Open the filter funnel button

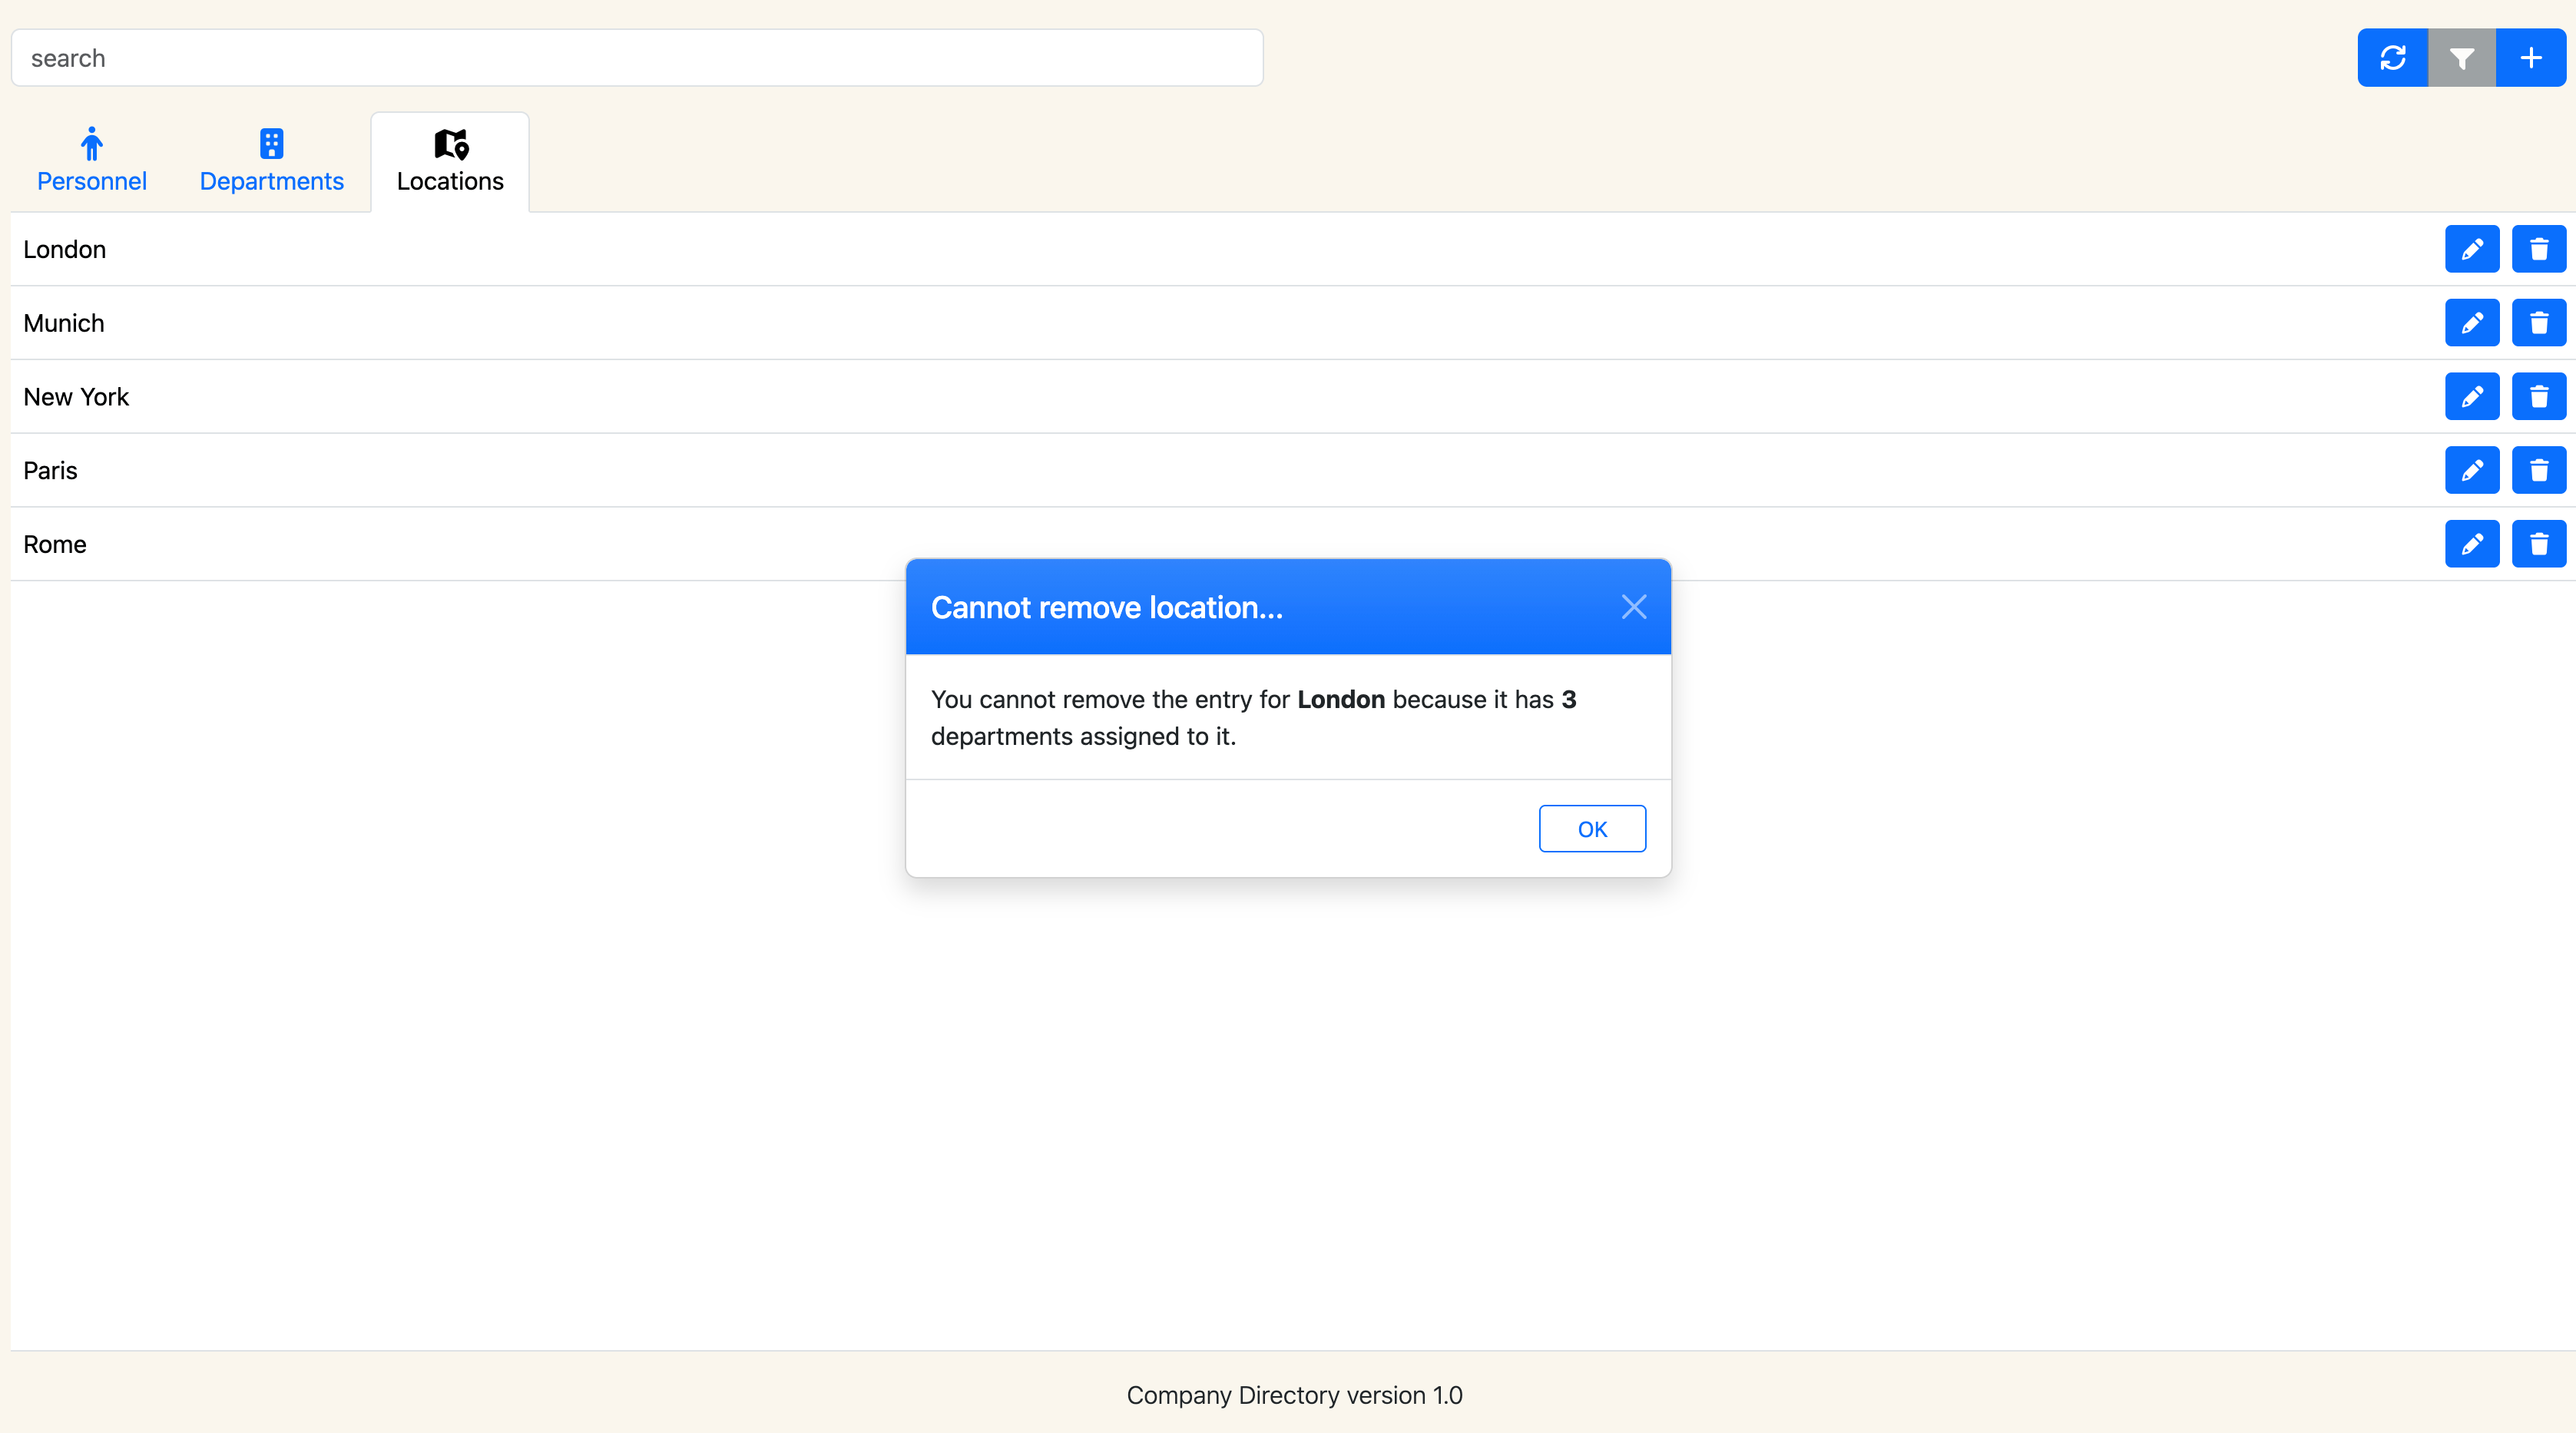pyautogui.click(x=2461, y=58)
